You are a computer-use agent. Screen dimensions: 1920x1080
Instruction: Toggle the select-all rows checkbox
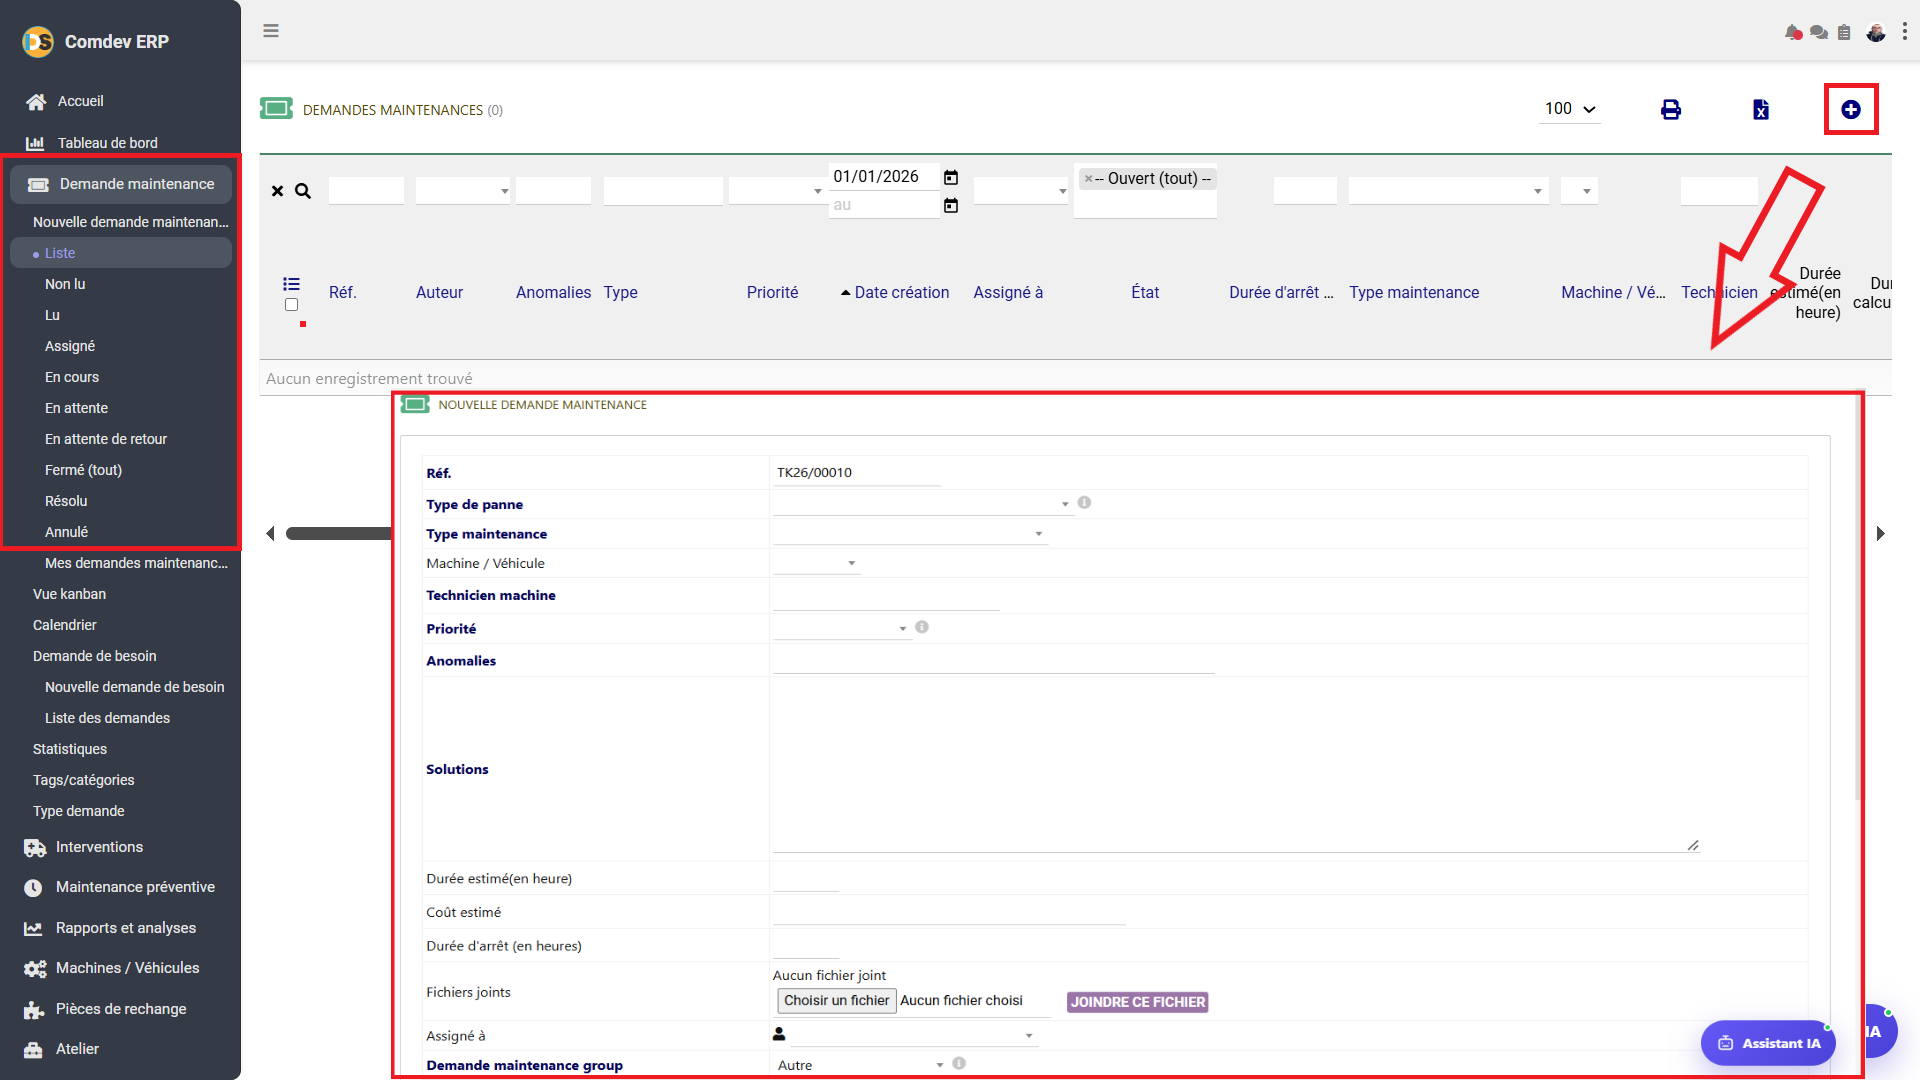click(292, 305)
